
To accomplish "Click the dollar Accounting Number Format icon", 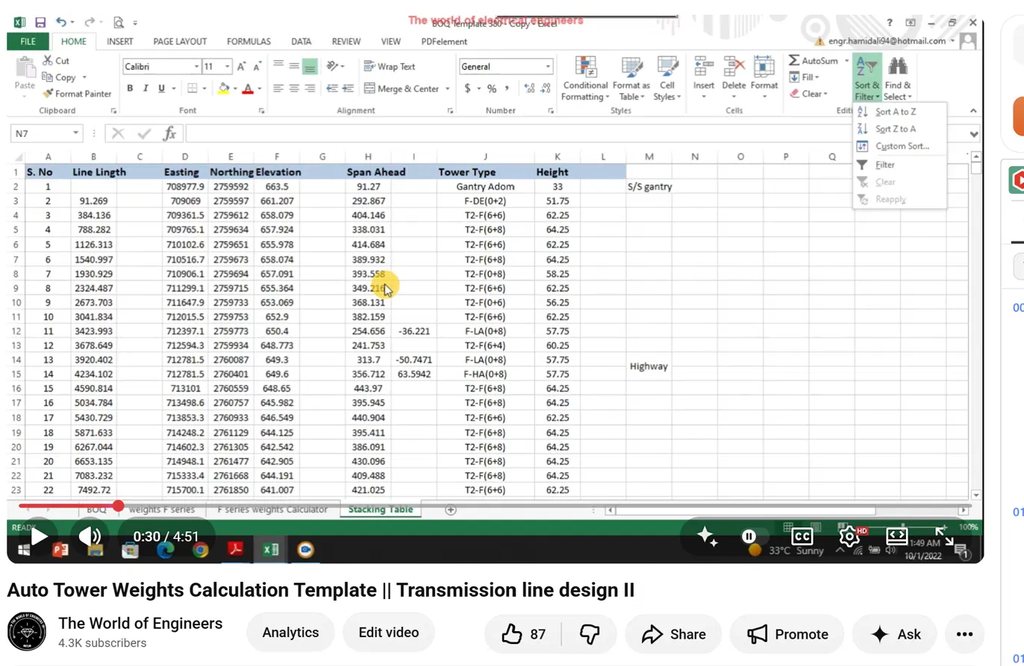I will pos(468,88).
